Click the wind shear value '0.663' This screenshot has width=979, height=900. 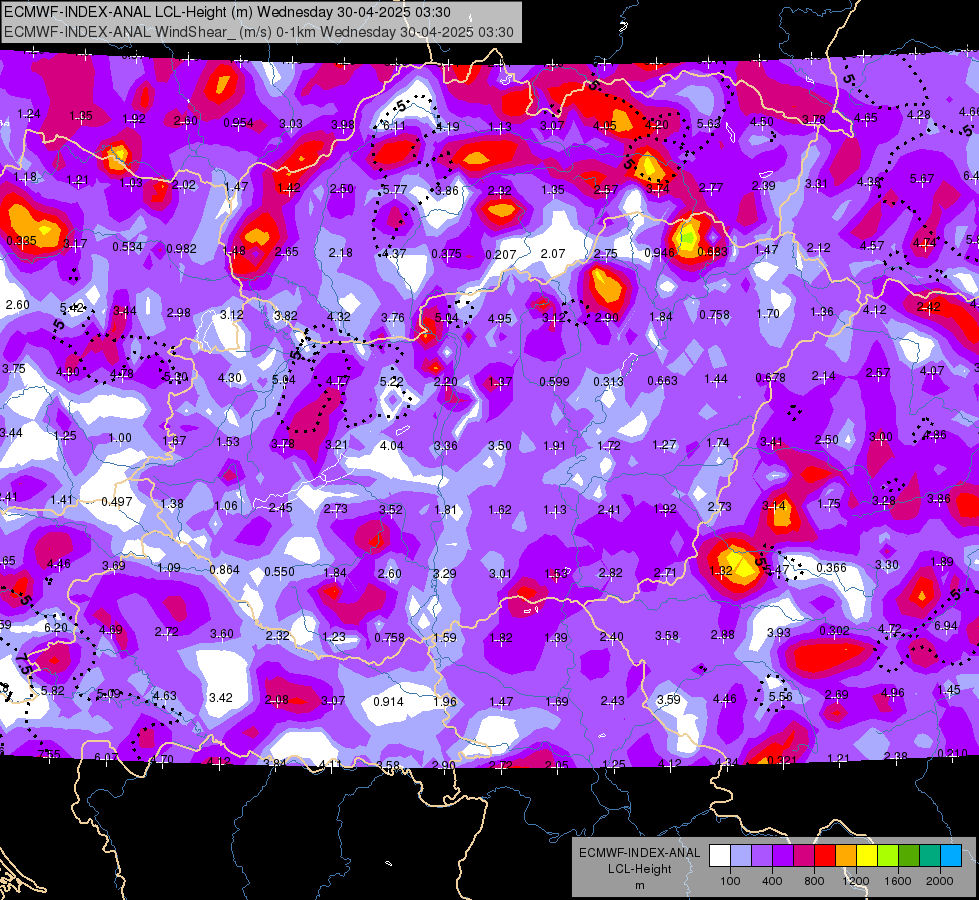[662, 380]
